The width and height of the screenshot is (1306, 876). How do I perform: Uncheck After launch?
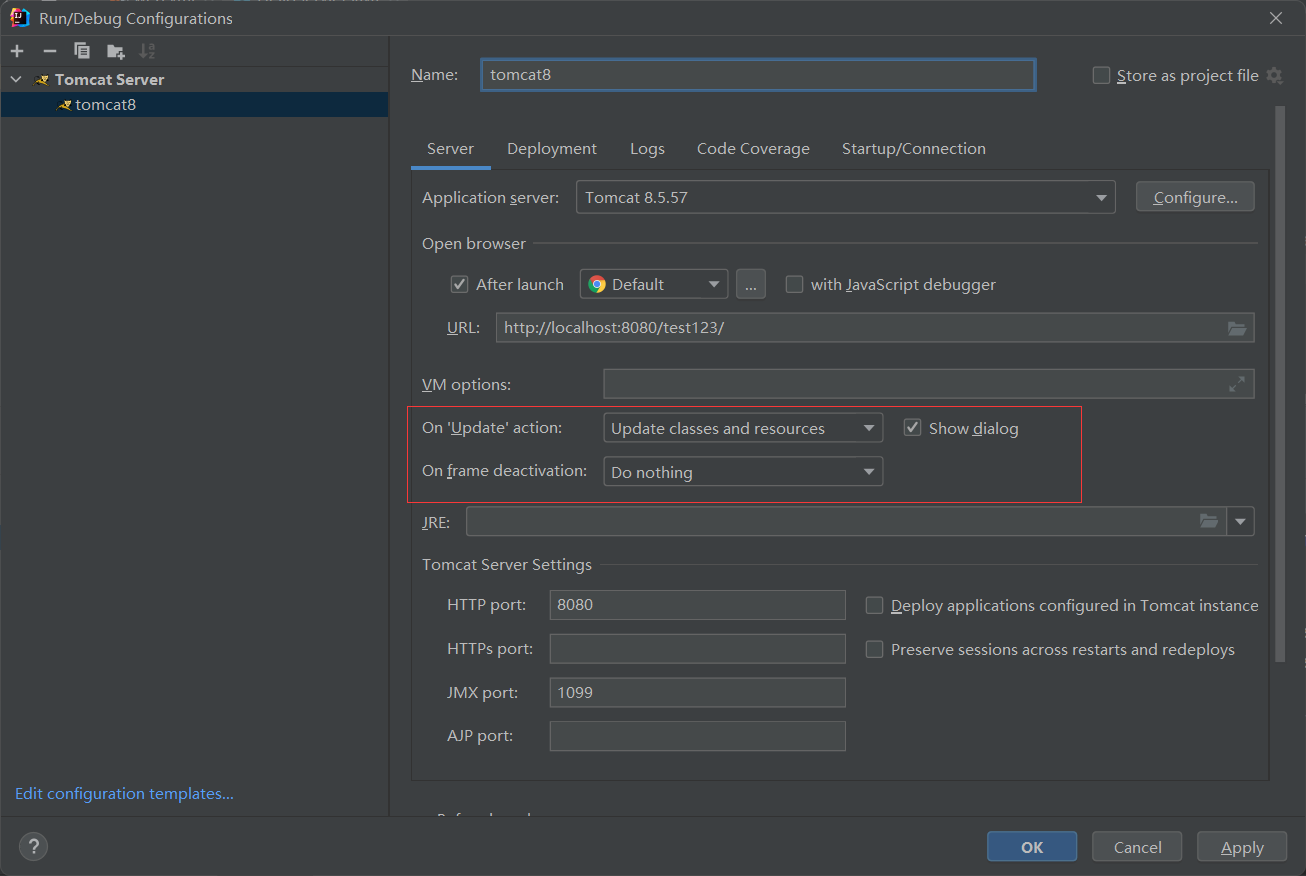pyautogui.click(x=459, y=284)
